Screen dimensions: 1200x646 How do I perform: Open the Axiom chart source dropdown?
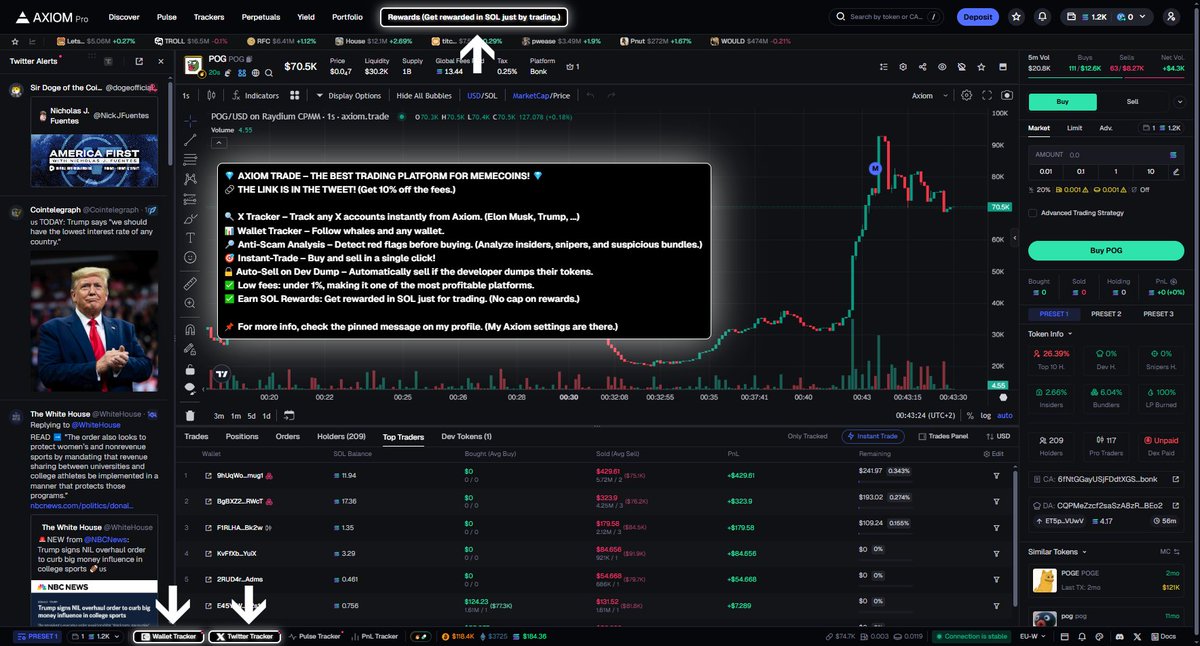[929, 96]
